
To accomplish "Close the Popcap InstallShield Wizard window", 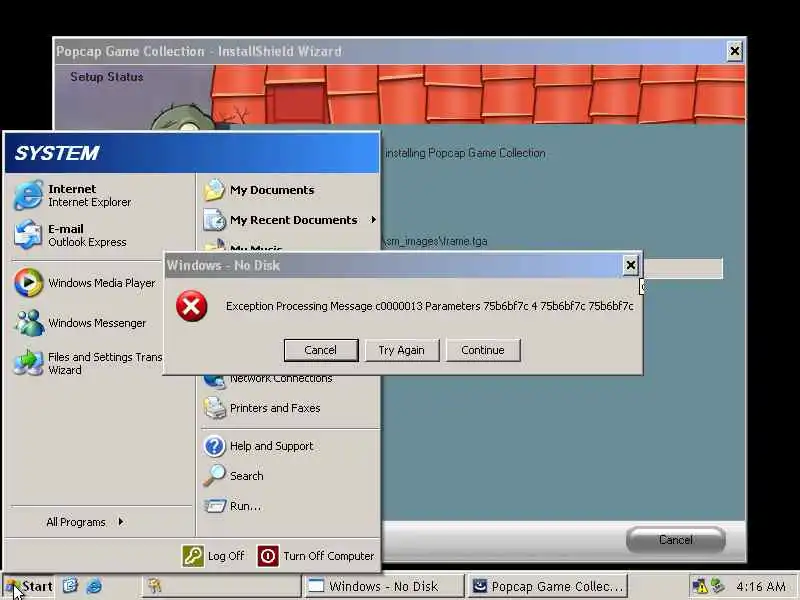I will pos(734,51).
